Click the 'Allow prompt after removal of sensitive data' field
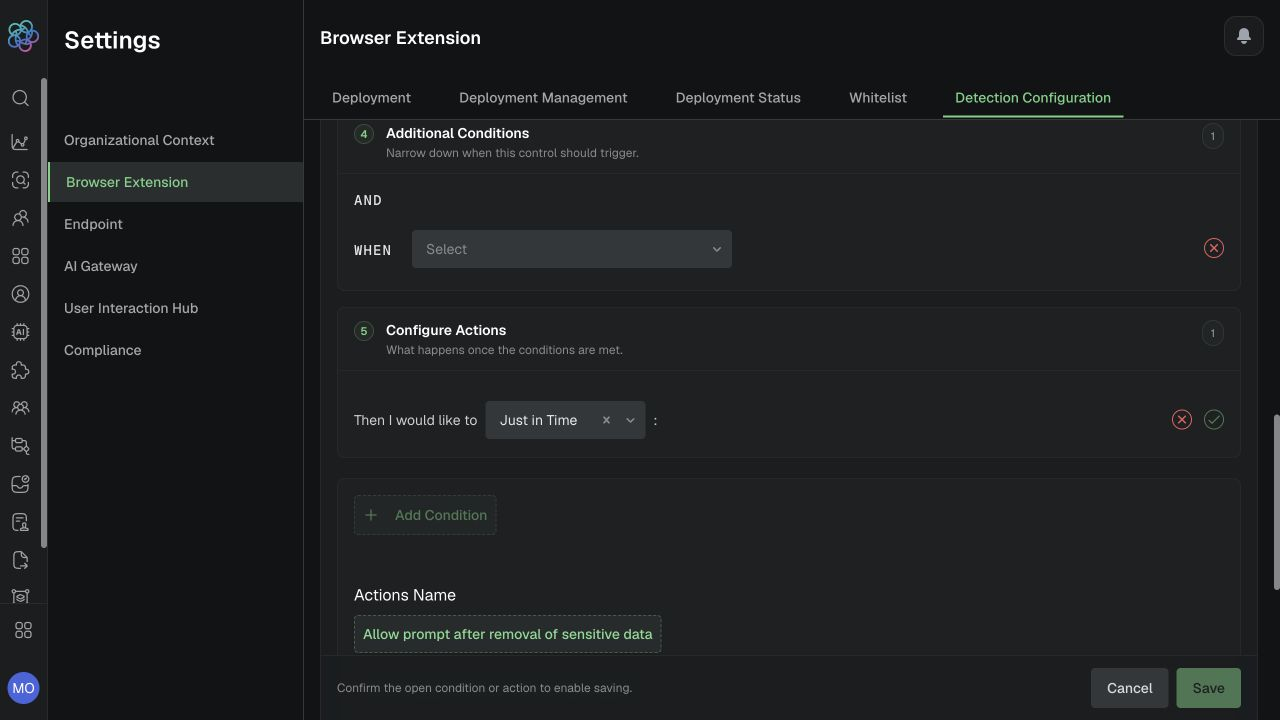Image resolution: width=1280 pixels, height=720 pixels. pyautogui.click(x=507, y=634)
